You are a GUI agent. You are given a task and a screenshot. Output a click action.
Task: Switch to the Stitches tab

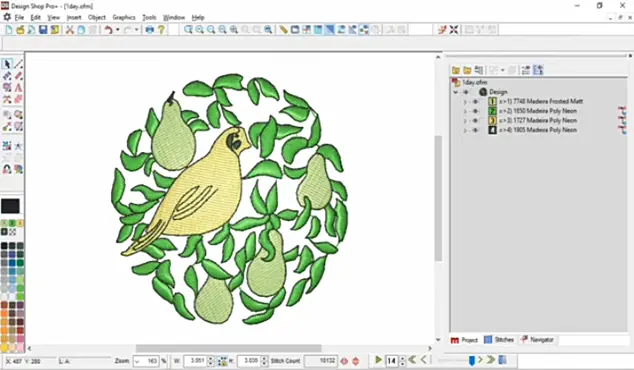(x=499, y=340)
